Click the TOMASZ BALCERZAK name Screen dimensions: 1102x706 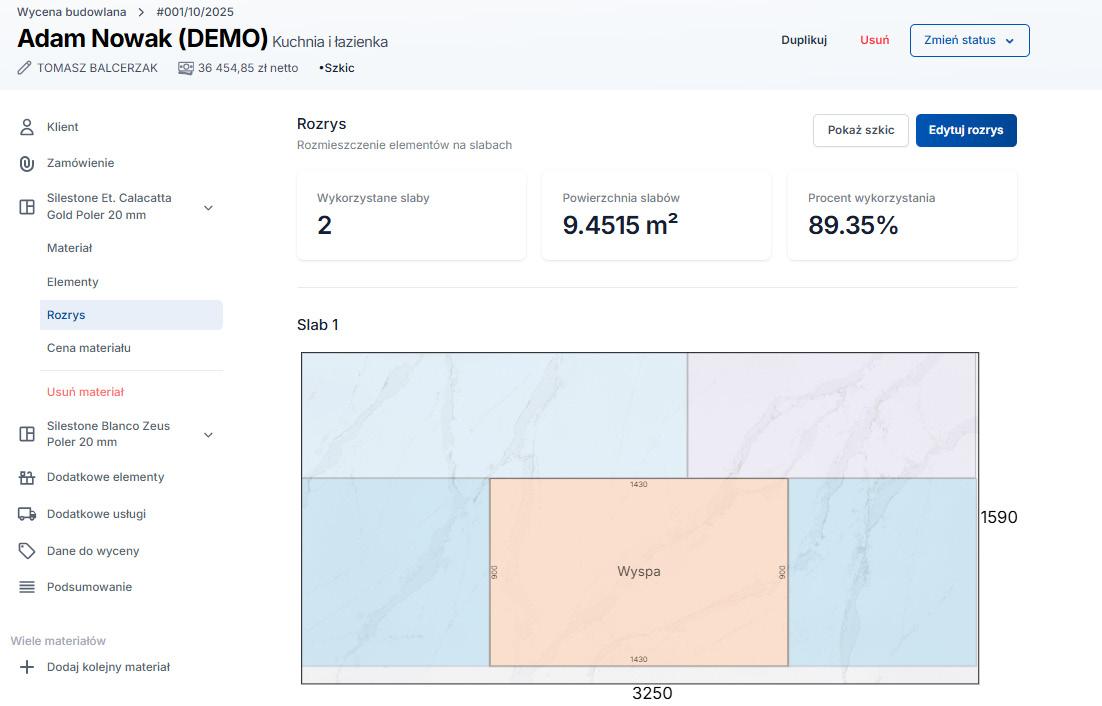pyautogui.click(x=97, y=68)
